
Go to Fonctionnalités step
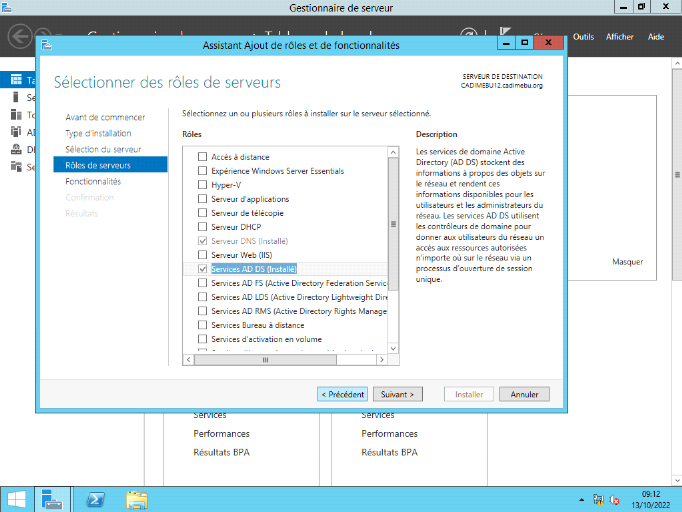point(93,181)
